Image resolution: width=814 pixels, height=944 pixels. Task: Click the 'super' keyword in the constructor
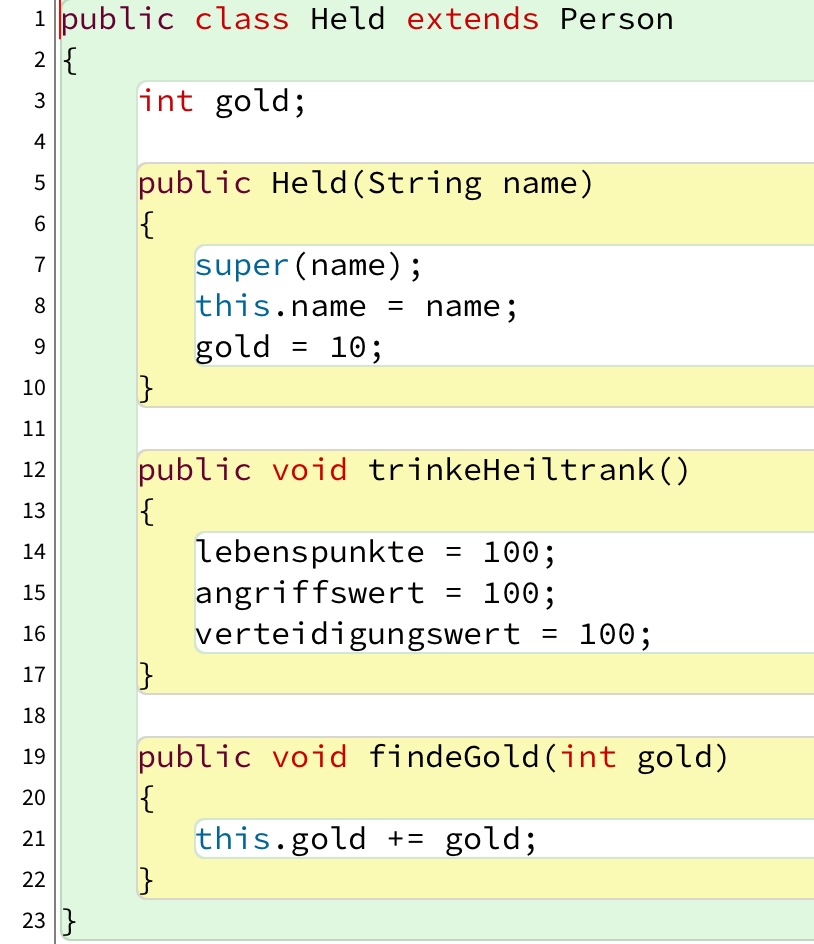point(242,265)
